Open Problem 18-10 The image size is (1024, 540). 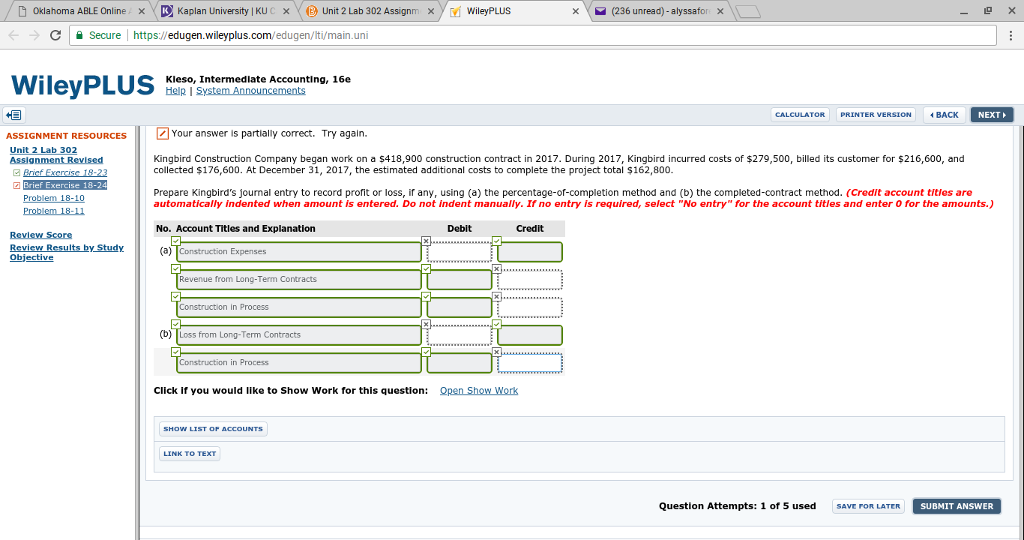pyautogui.click(x=54, y=198)
